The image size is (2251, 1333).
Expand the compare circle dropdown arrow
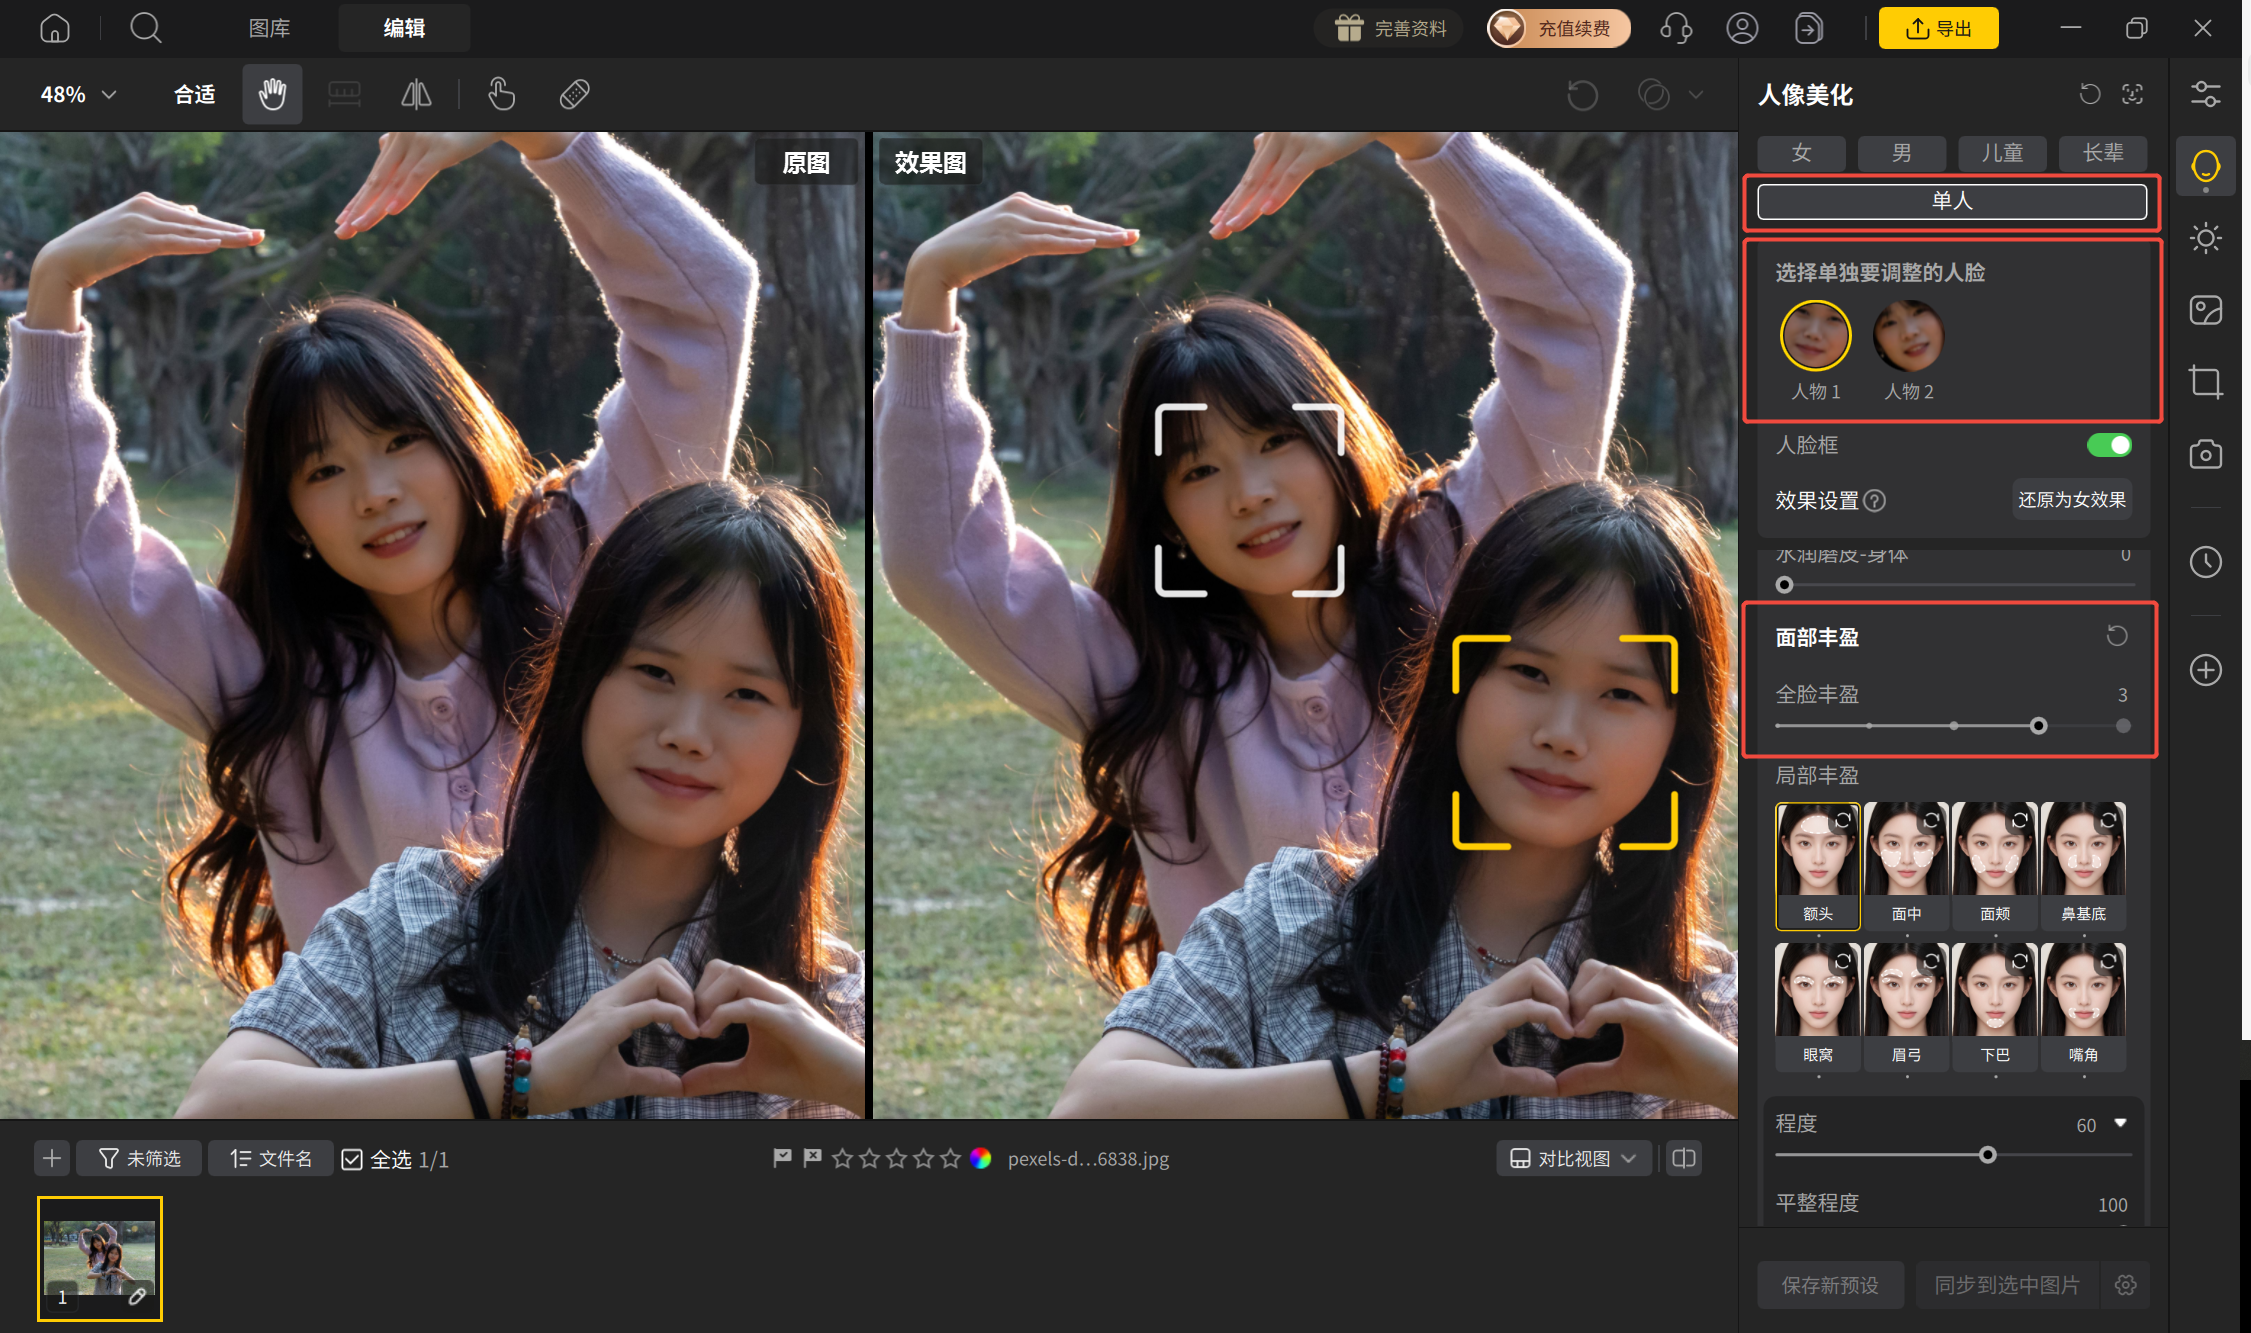point(1696,95)
